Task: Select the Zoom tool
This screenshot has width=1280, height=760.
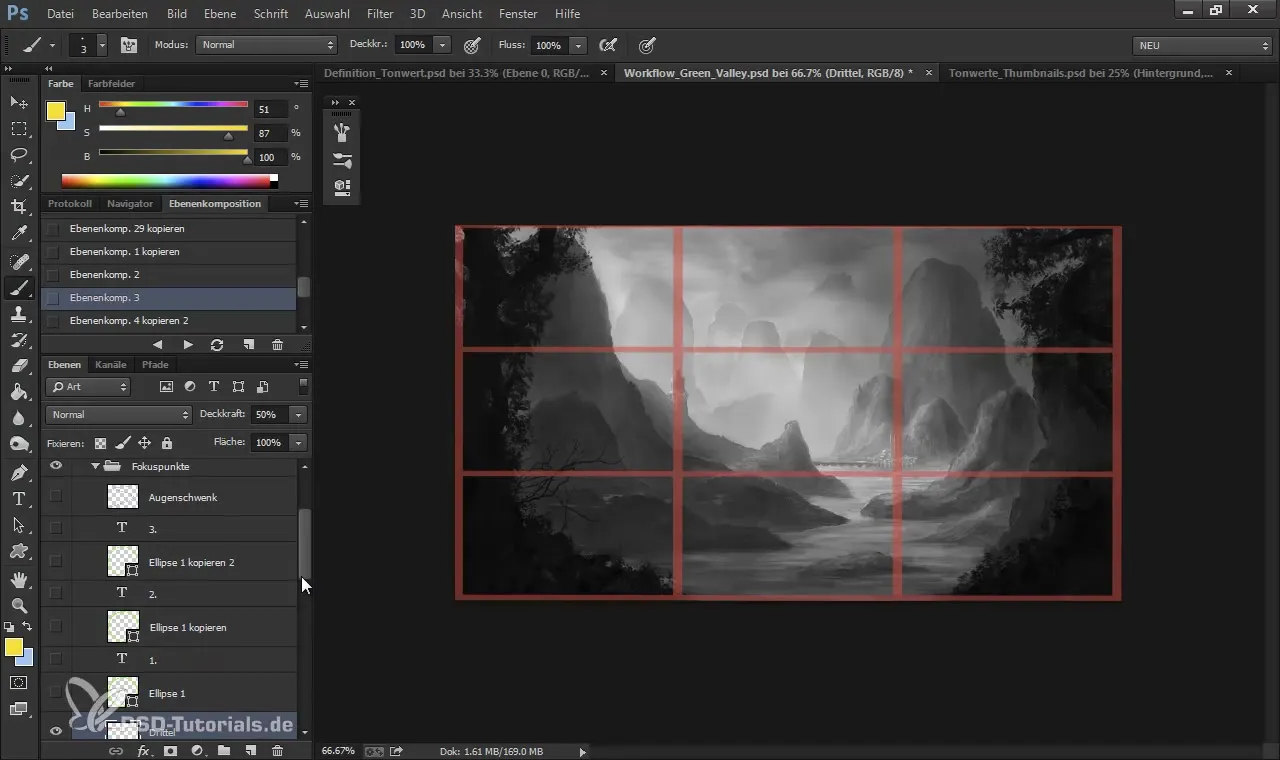Action: [x=19, y=605]
